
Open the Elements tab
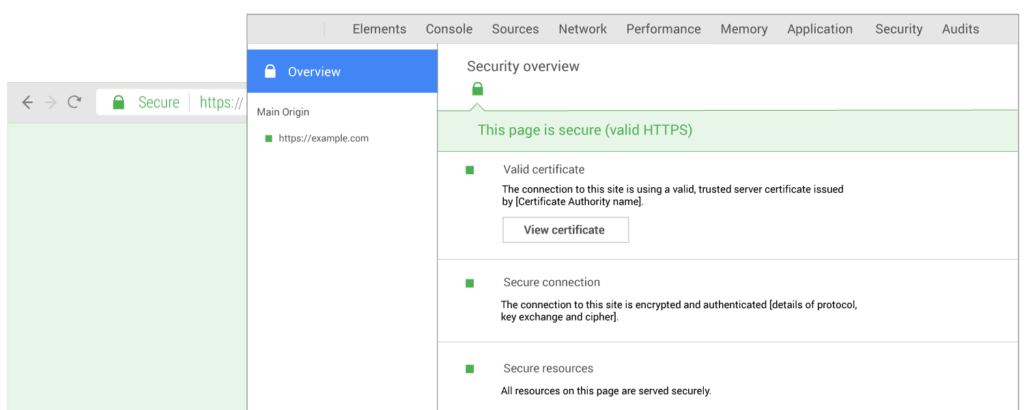(x=379, y=29)
